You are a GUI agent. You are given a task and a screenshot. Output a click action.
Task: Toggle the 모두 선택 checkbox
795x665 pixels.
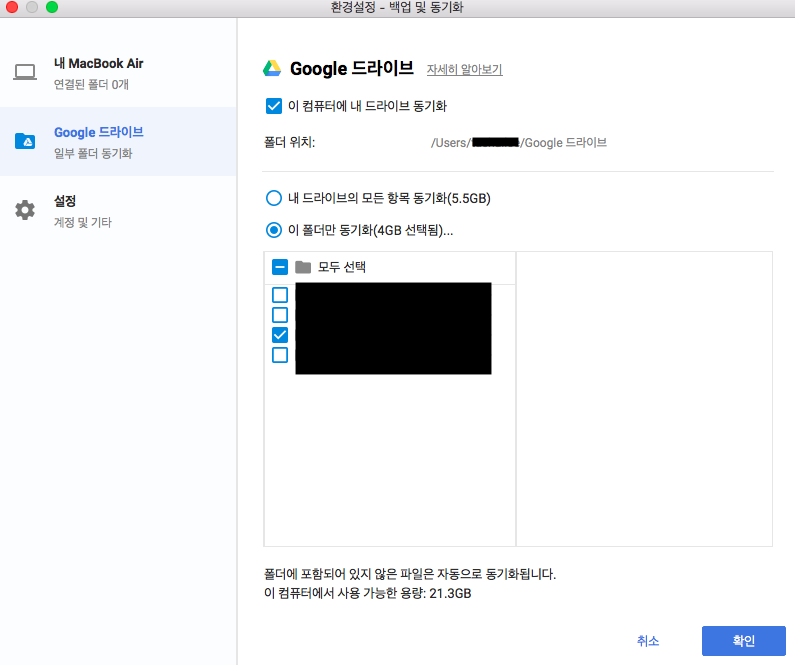point(280,267)
